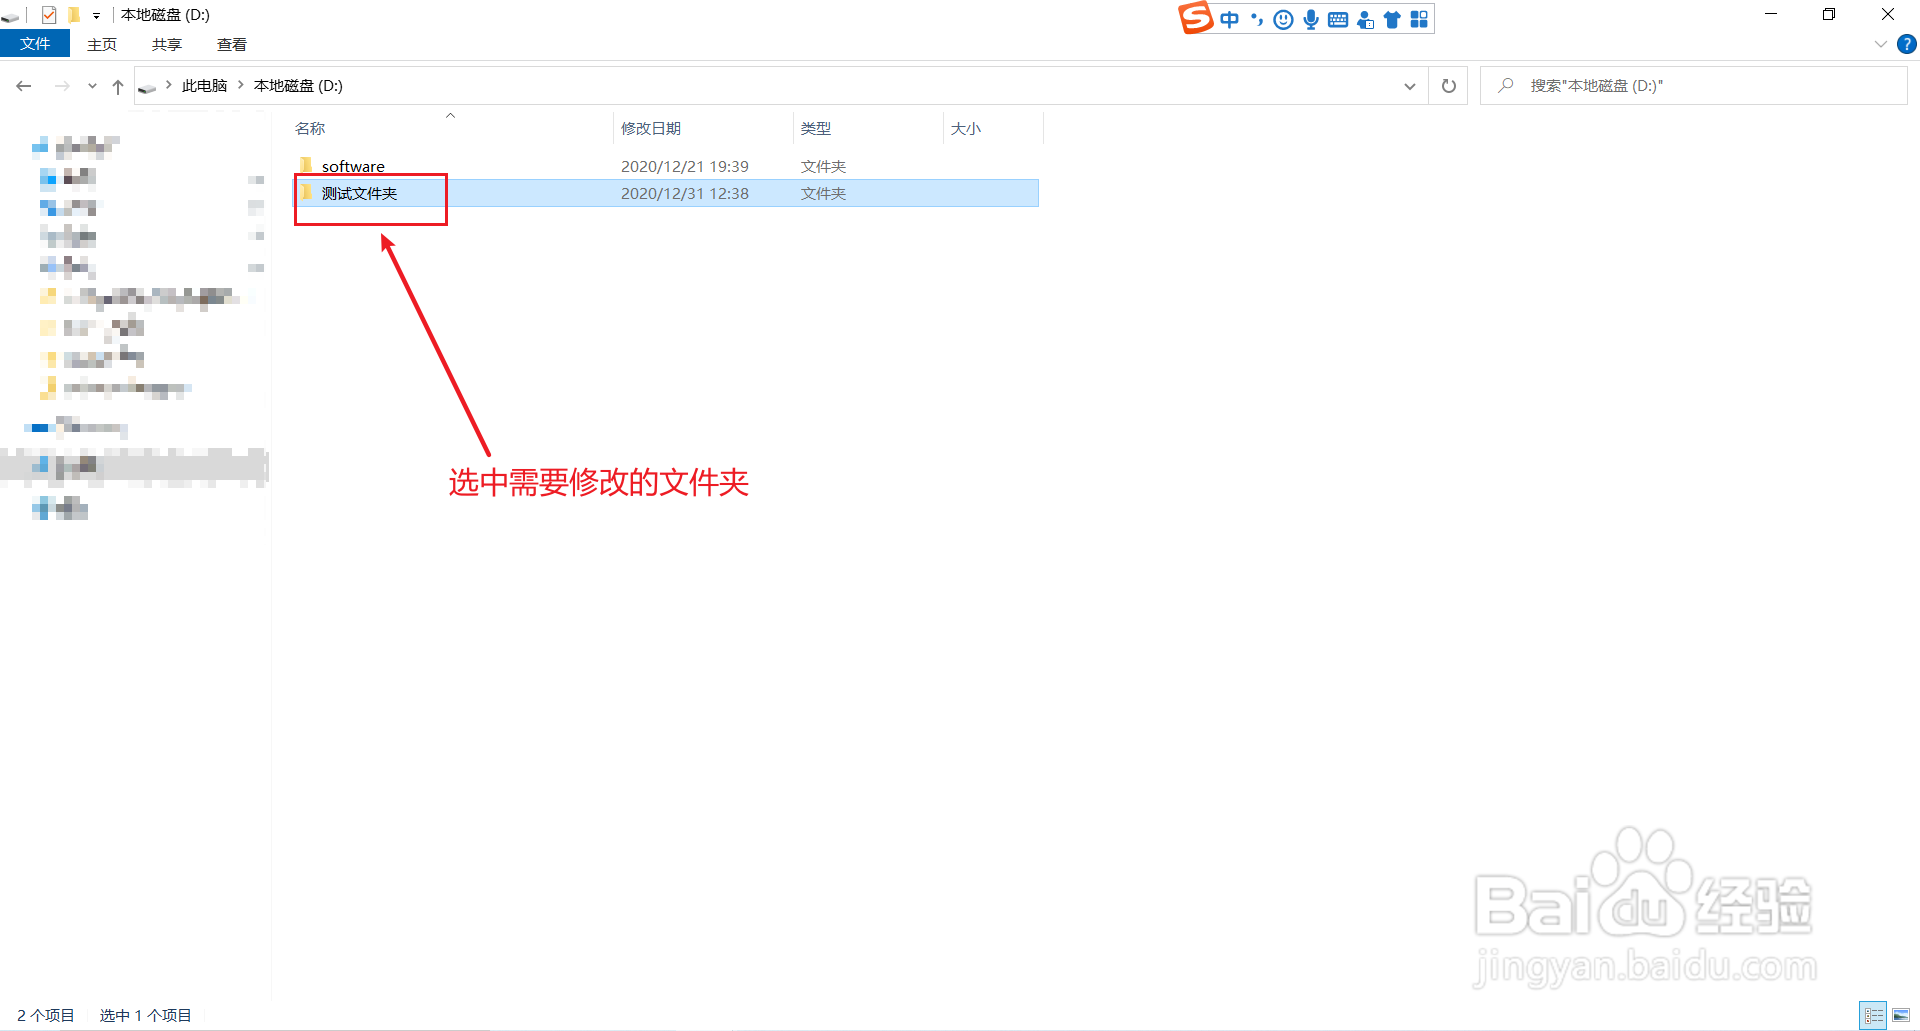Select the software folder icon
This screenshot has width=1920, height=1031.
click(x=306, y=165)
